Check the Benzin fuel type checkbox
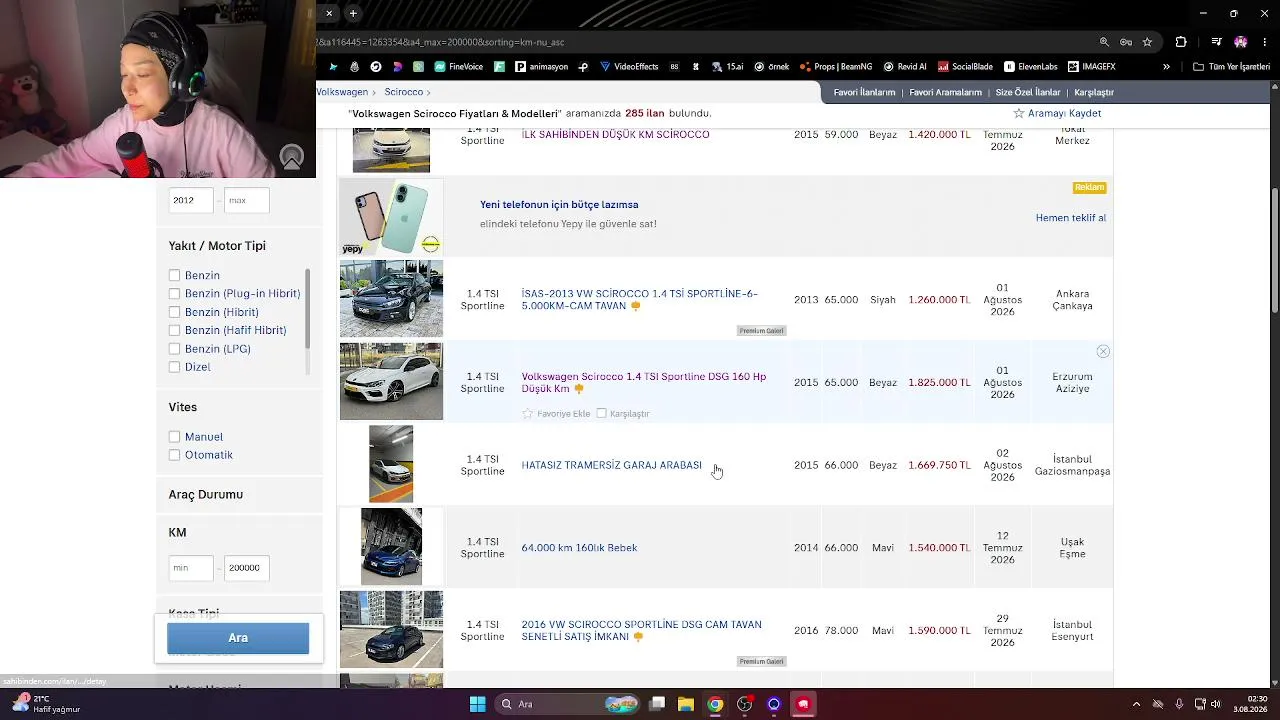 [x=175, y=275]
